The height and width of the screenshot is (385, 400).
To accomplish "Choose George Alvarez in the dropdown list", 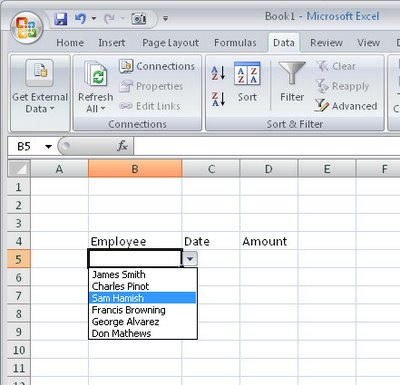I will coord(143,321).
